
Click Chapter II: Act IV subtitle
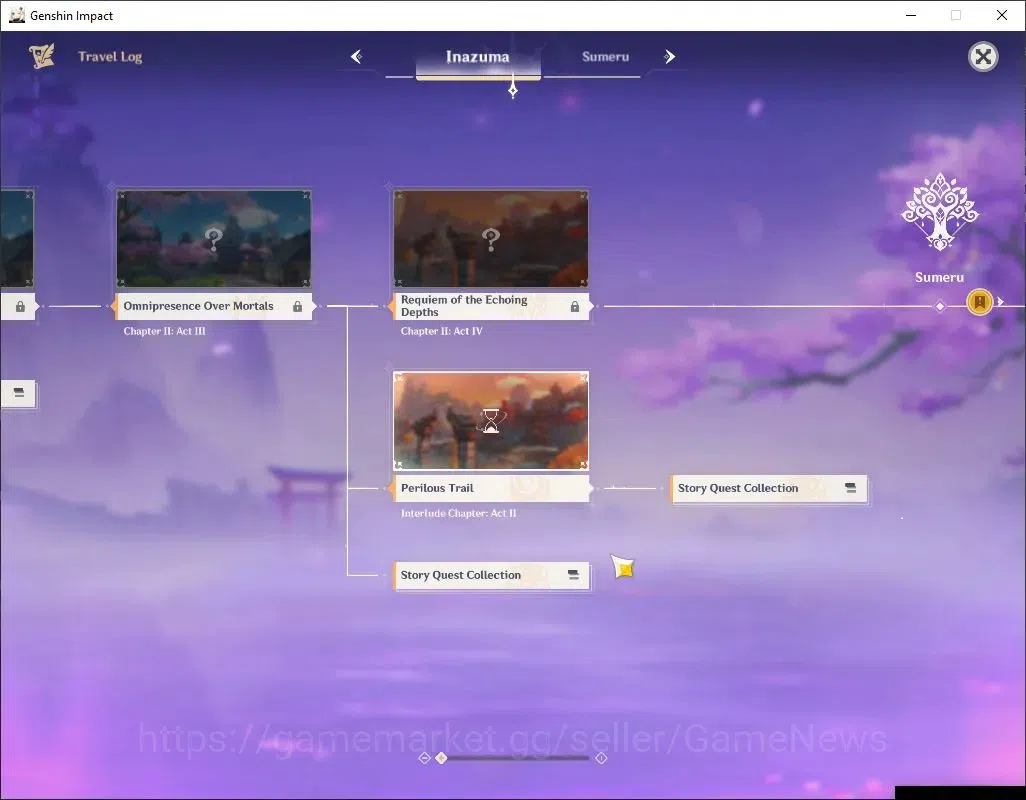click(442, 332)
